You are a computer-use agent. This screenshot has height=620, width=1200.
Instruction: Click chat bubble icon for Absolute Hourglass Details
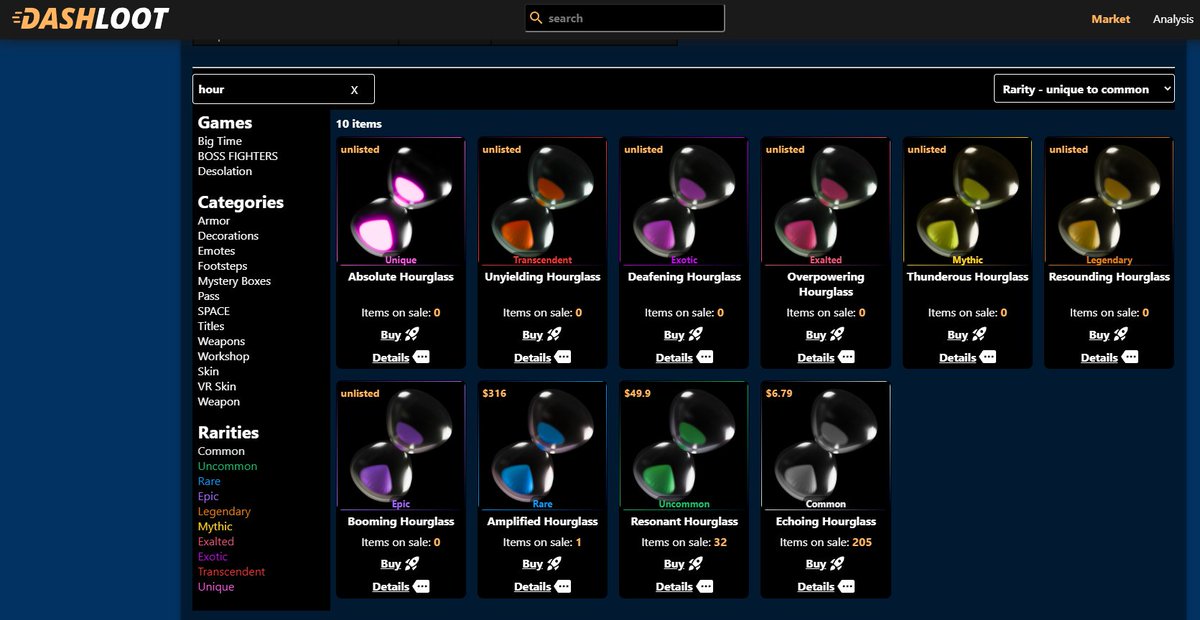click(421, 357)
